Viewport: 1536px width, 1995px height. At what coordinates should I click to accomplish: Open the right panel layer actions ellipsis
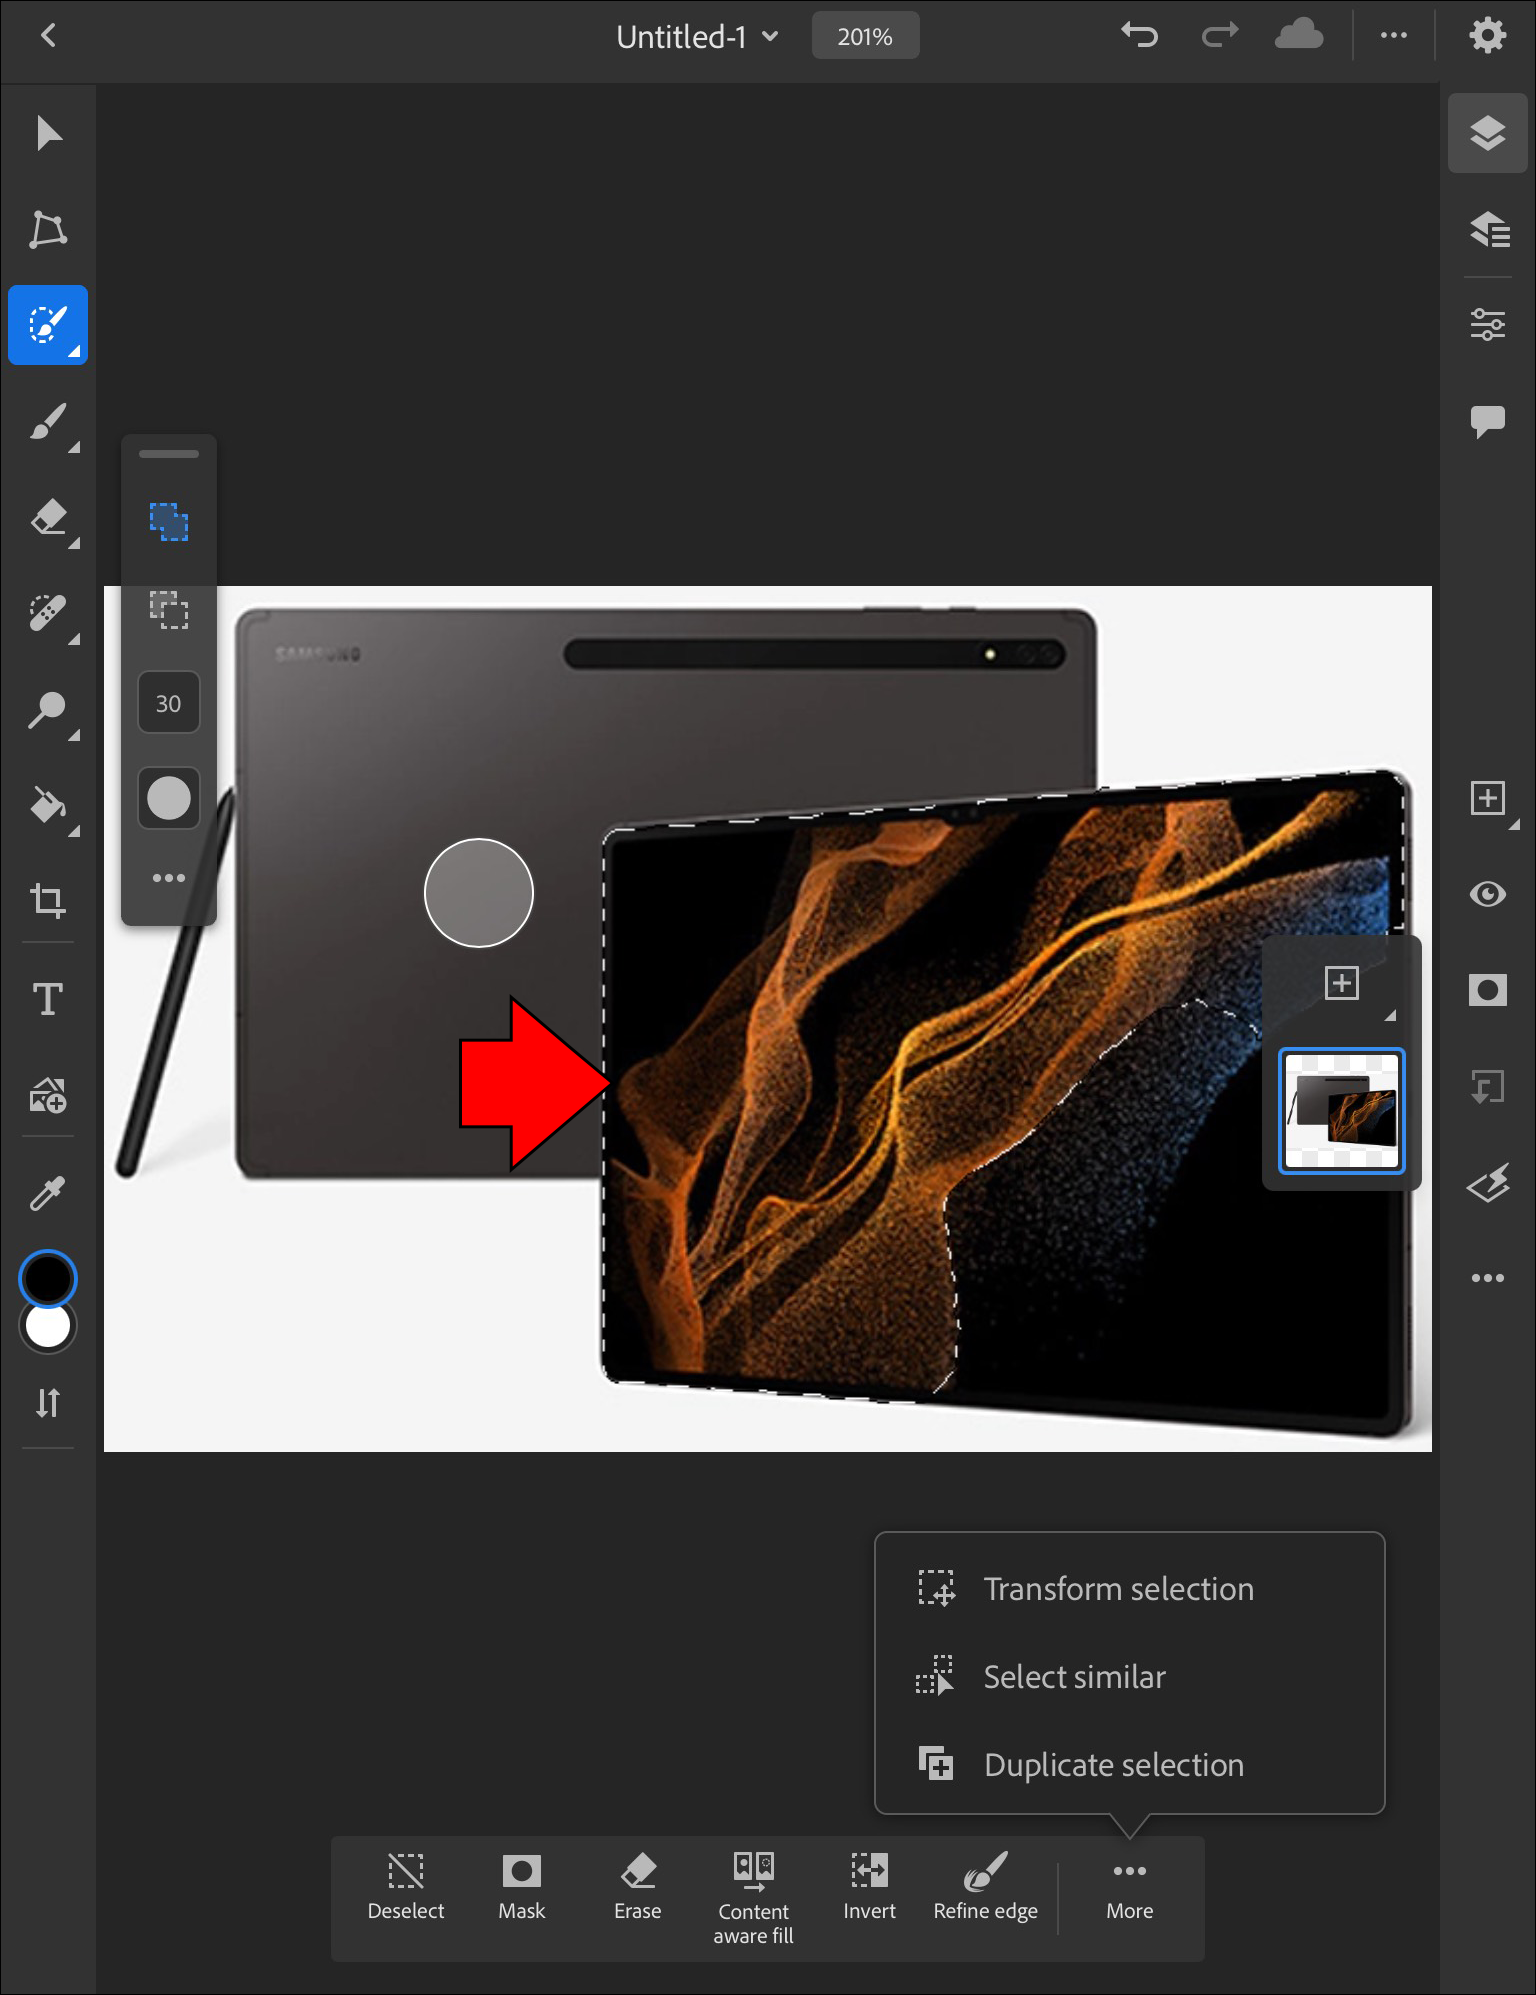pos(1488,1278)
